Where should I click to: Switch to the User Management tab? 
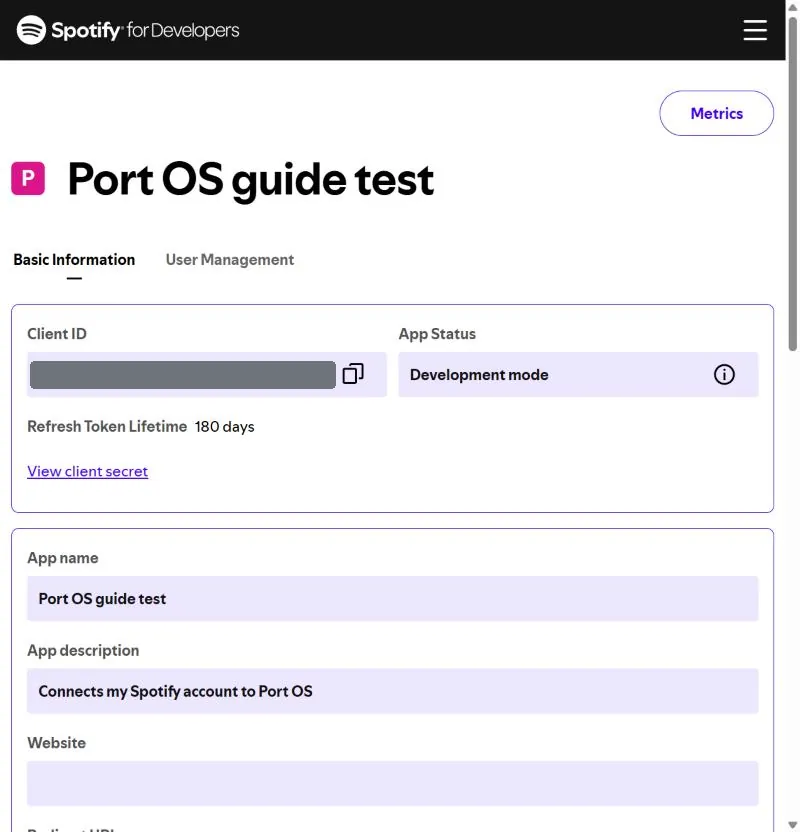[230, 259]
